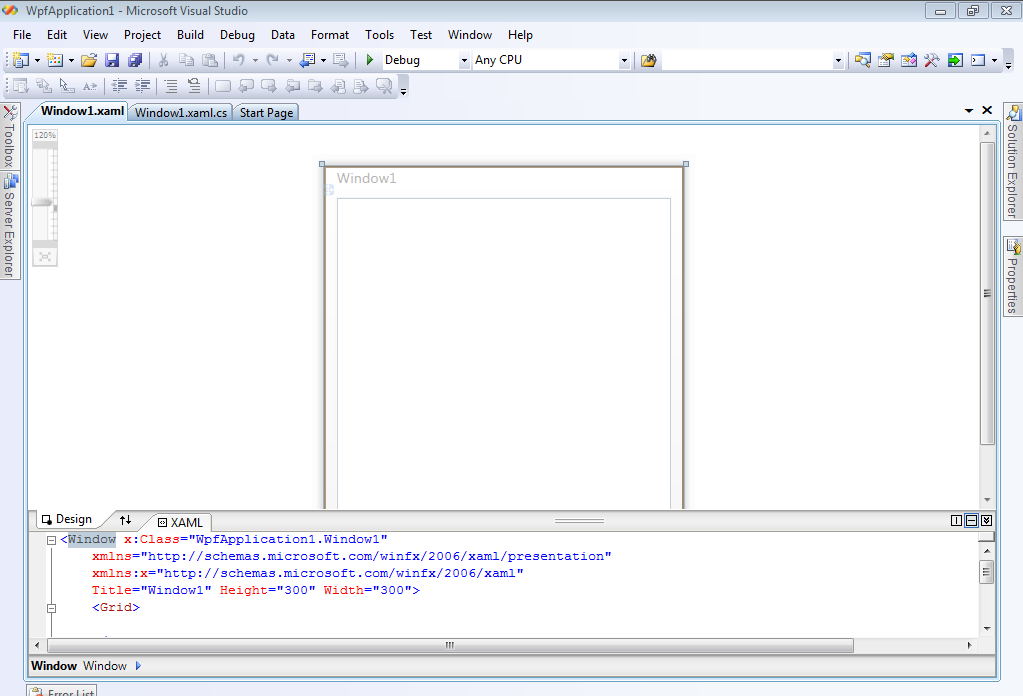1023x696 pixels.
Task: Open the Debug configuration dropdown
Action: [464, 61]
